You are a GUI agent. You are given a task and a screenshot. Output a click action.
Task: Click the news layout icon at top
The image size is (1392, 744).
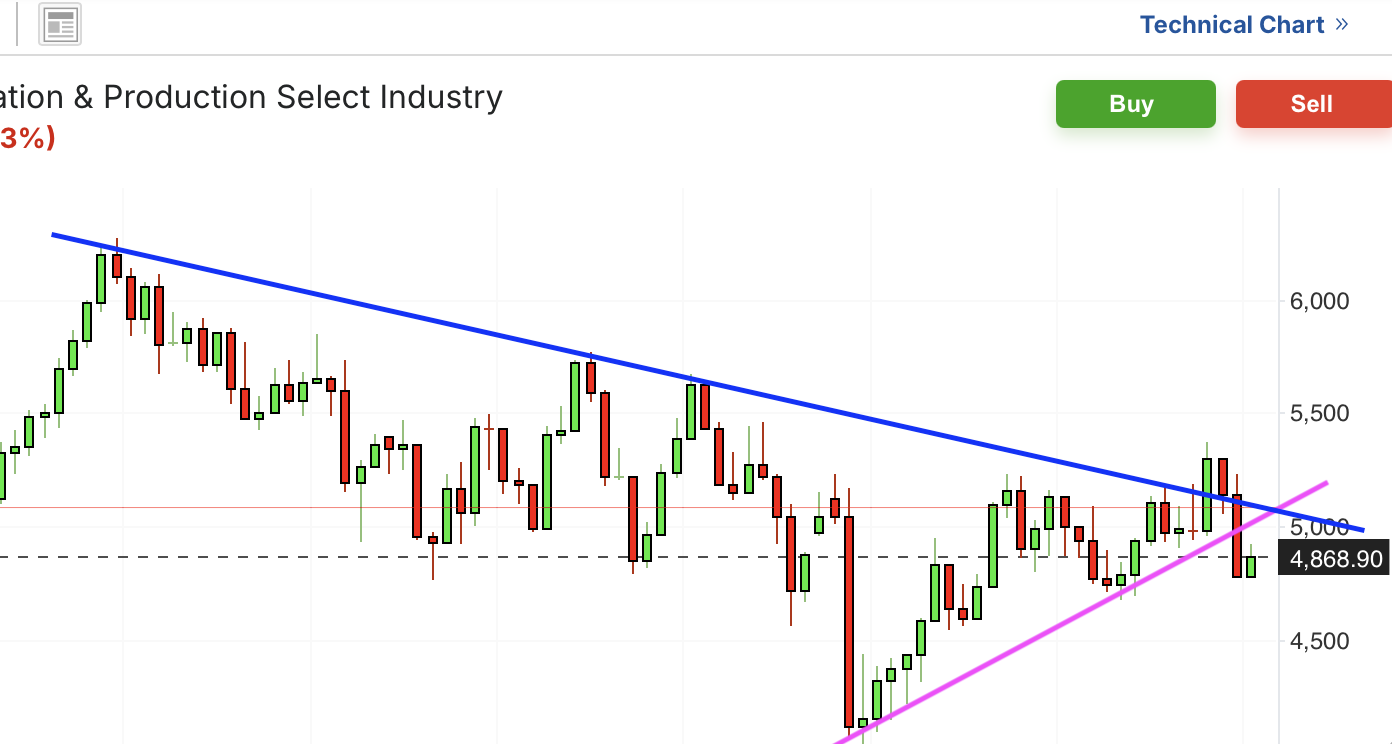pos(60,26)
